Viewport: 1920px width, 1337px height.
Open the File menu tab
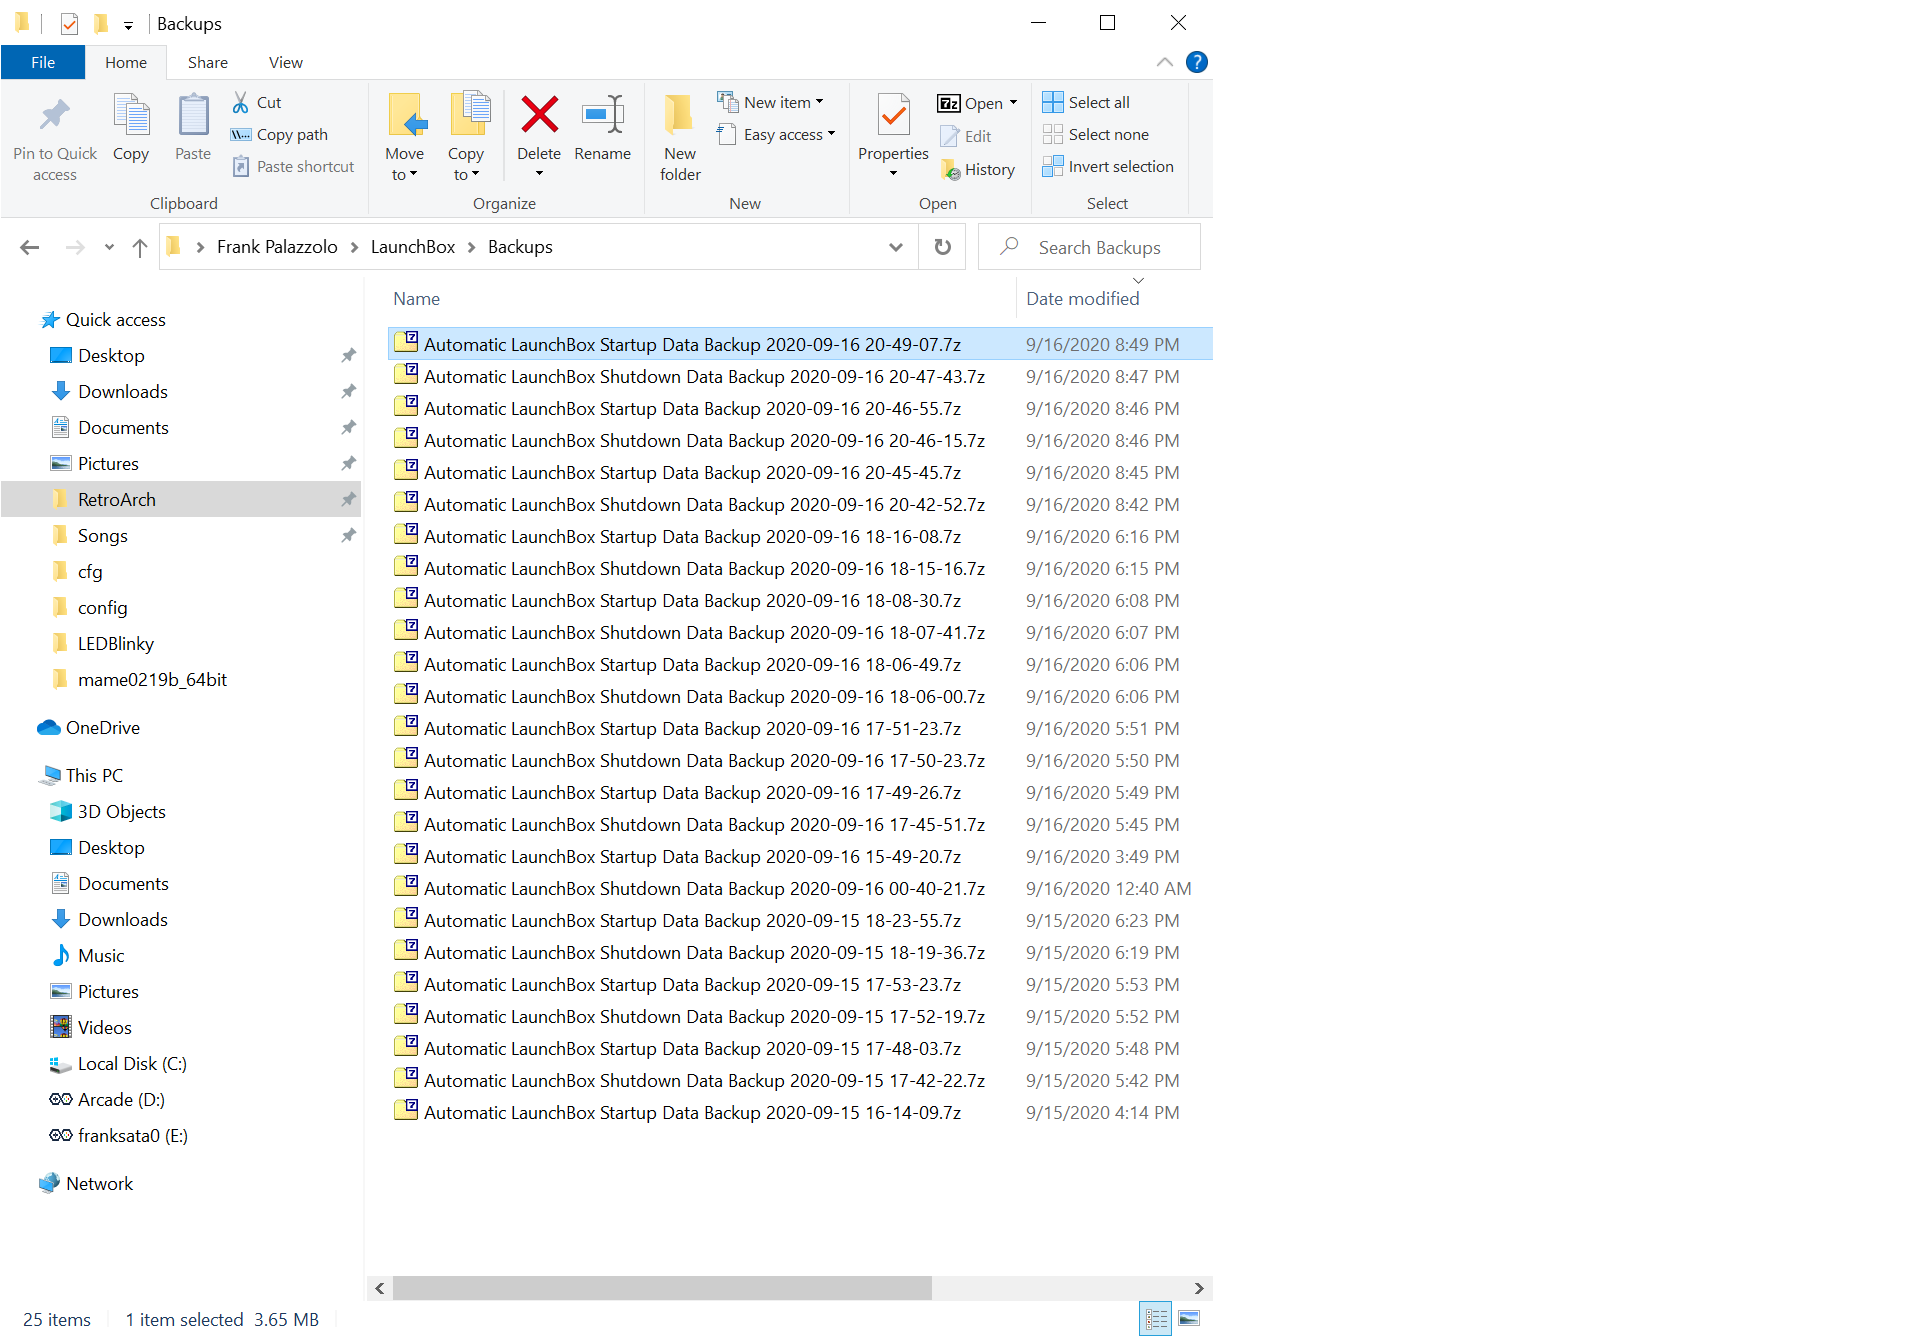point(43,62)
